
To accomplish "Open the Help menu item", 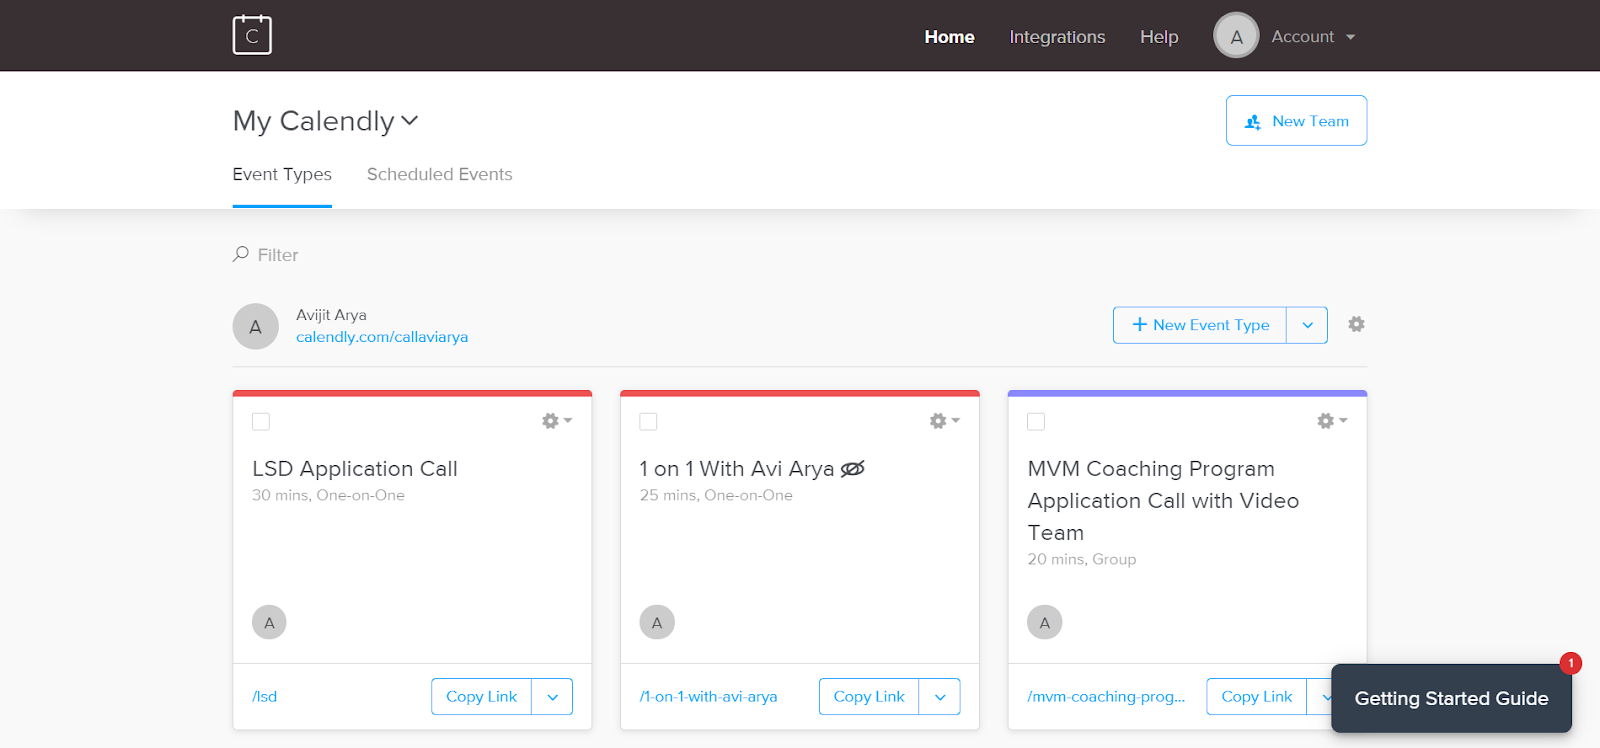I will 1159,37.
